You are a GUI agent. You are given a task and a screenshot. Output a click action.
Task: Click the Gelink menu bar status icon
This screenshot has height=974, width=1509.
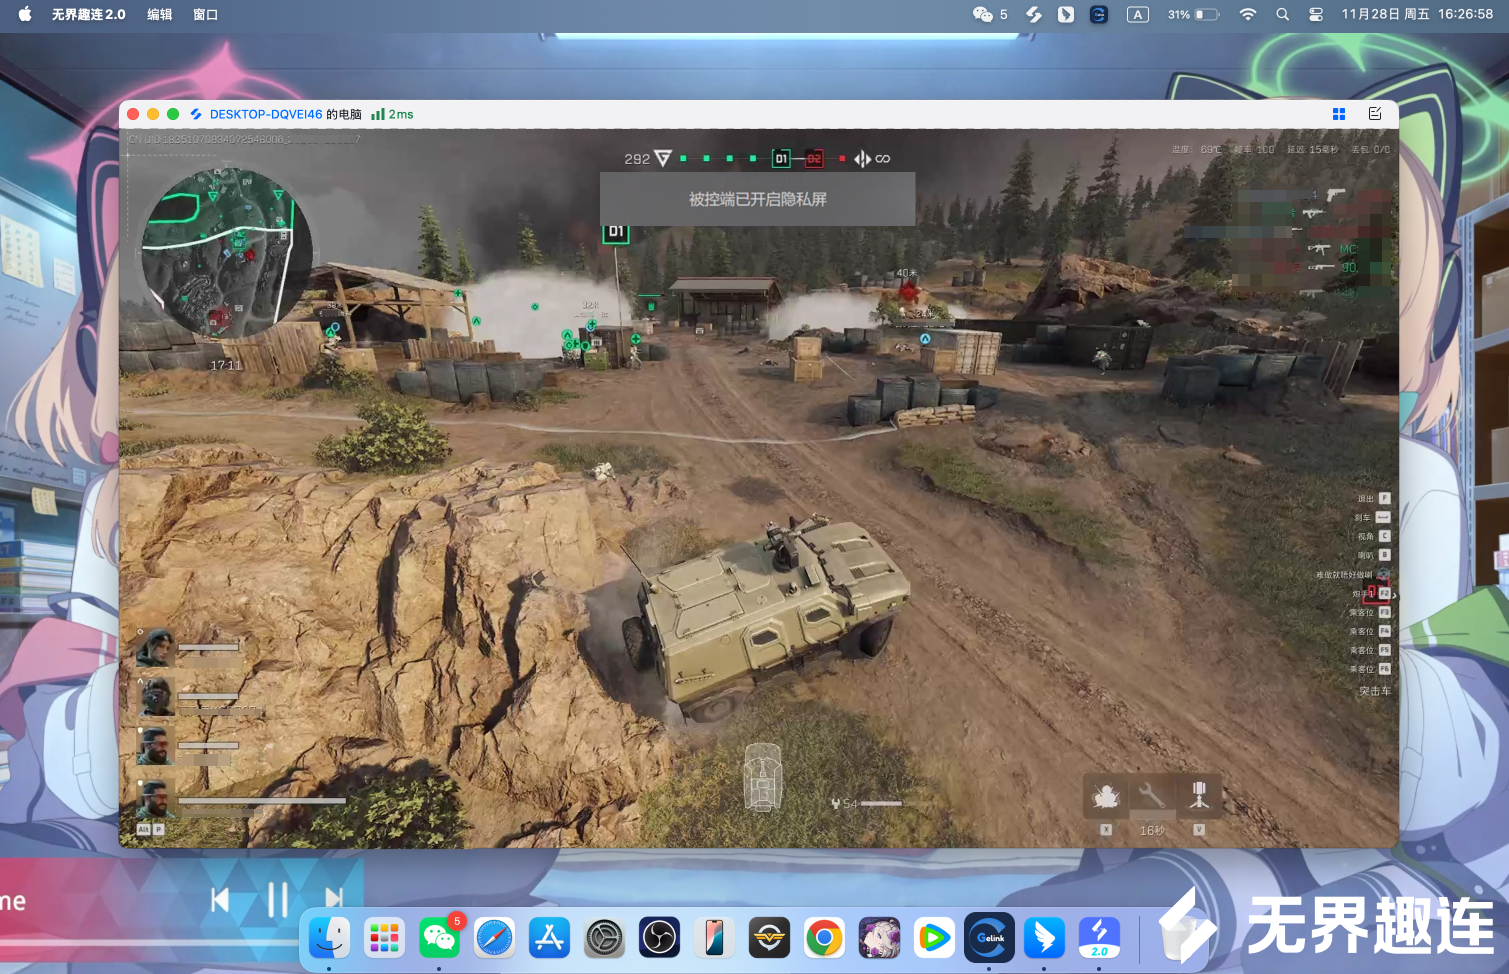coord(1099,15)
